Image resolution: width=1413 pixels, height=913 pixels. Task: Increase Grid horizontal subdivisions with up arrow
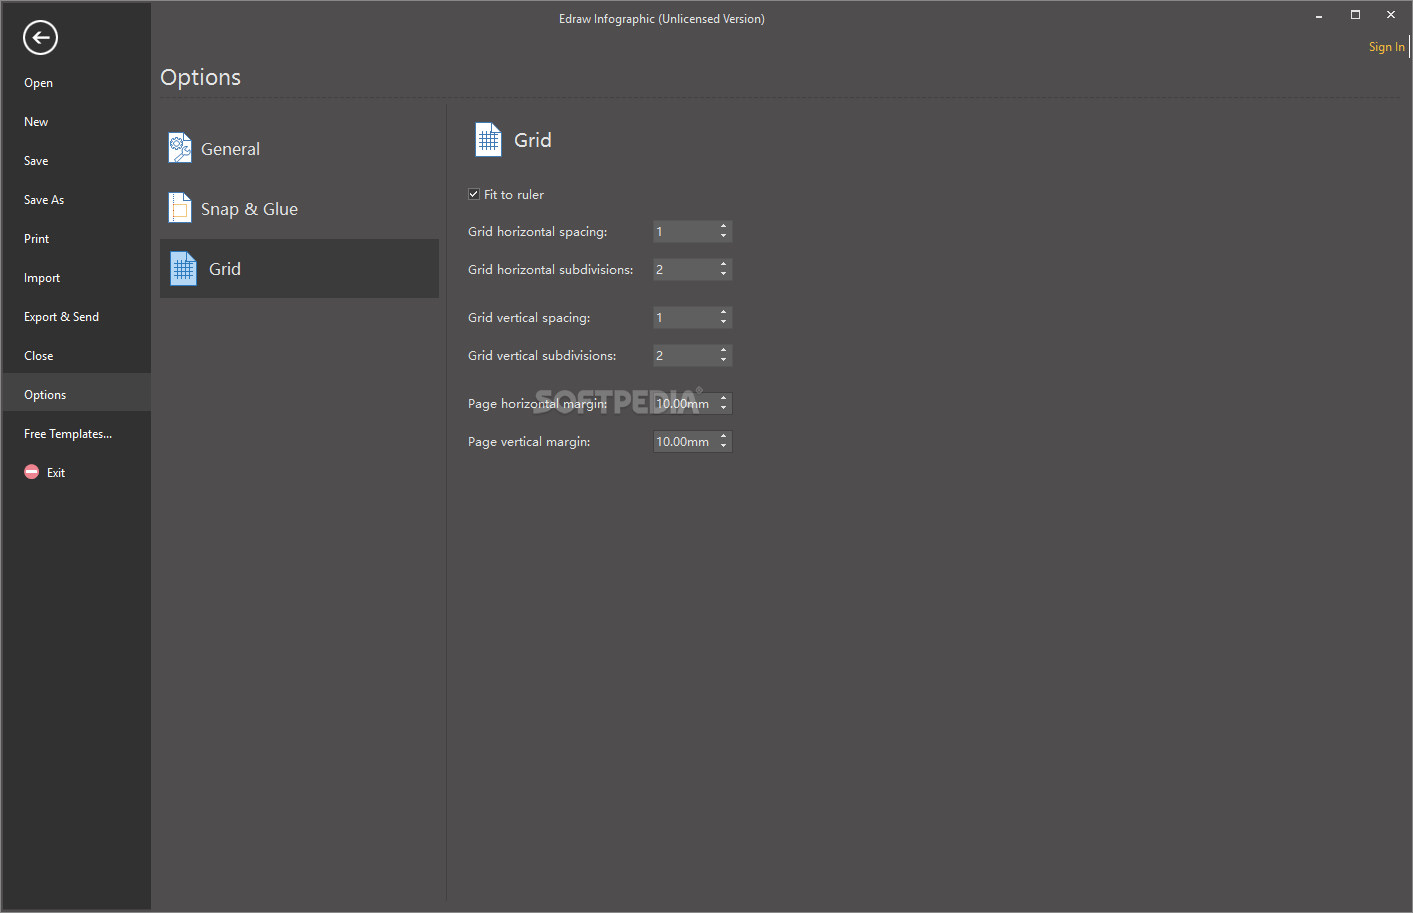click(x=723, y=265)
